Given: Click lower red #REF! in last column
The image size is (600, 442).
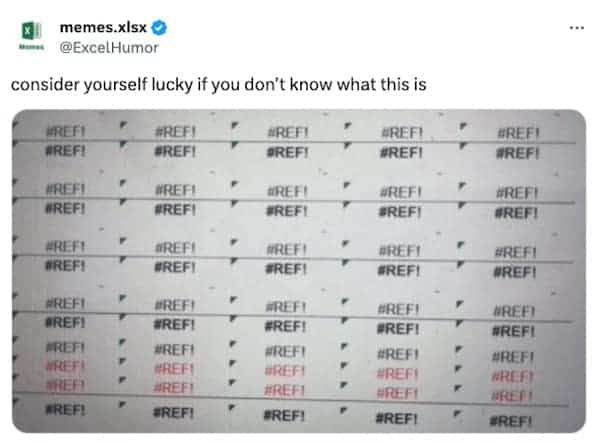Looking at the screenshot, I should [516, 395].
